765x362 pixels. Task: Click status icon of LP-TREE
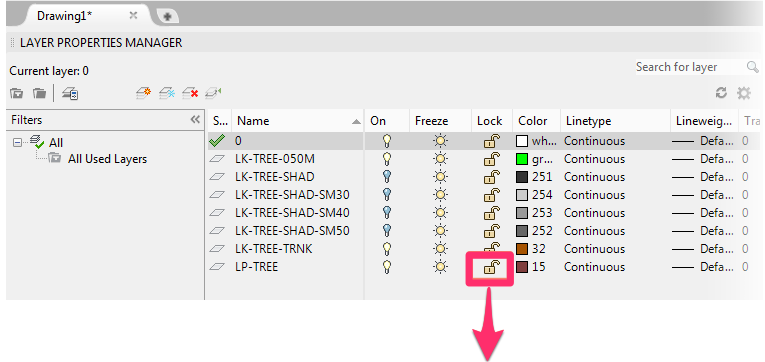tap(217, 267)
